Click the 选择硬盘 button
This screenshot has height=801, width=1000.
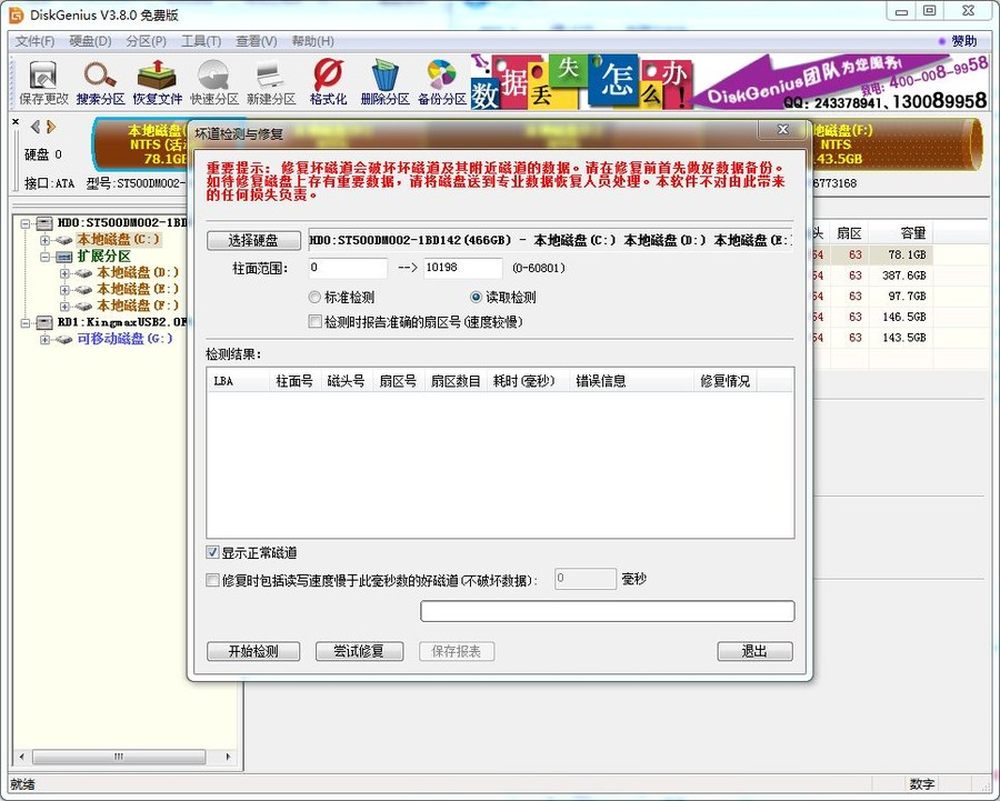click(x=253, y=241)
